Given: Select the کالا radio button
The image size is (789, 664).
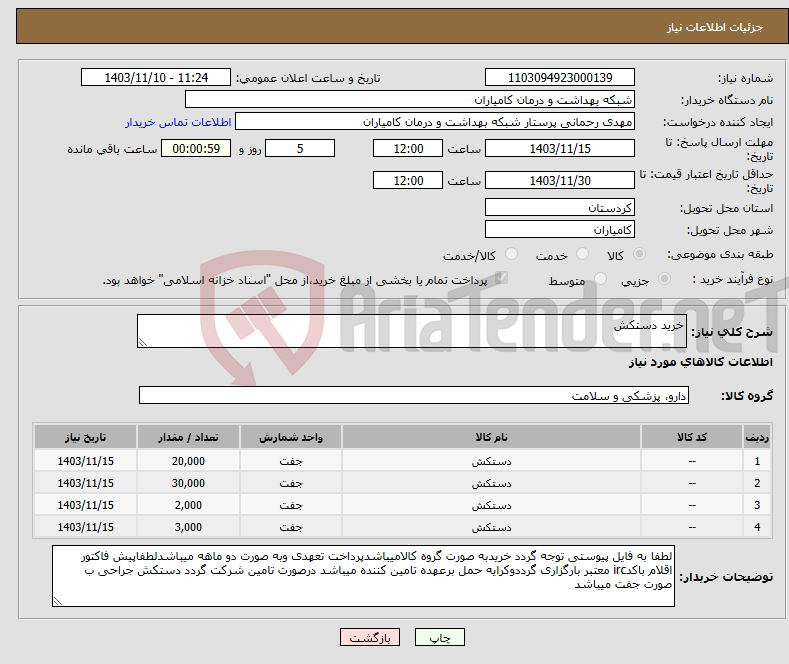Looking at the screenshot, I should tap(639, 254).
